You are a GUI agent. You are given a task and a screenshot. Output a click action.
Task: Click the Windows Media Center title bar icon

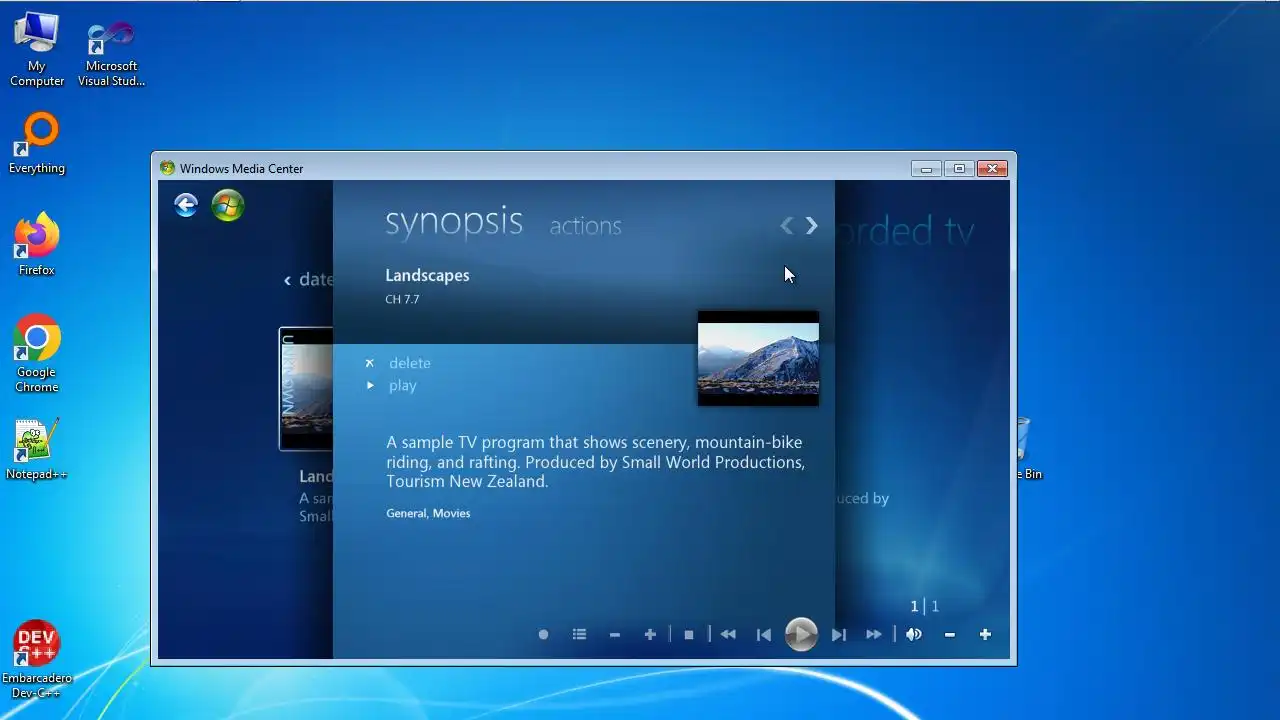167,168
